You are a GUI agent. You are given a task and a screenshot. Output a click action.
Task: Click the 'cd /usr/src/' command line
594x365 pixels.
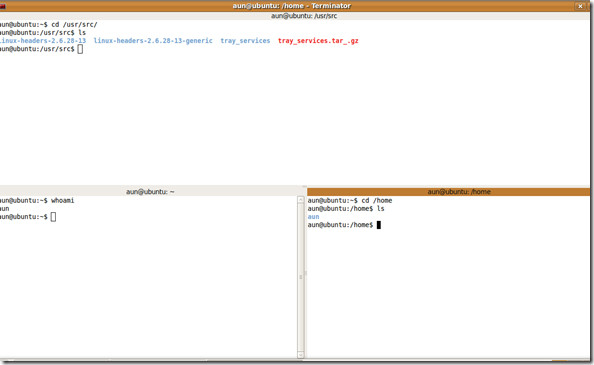tap(48, 25)
